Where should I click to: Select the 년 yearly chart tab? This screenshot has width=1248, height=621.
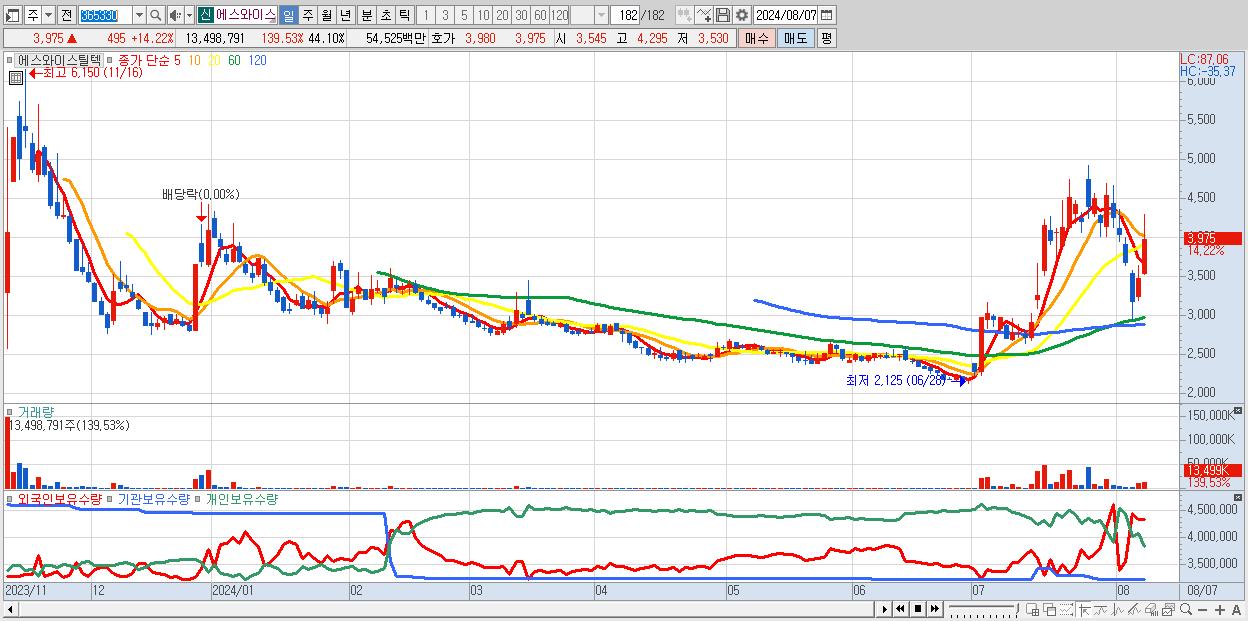(x=345, y=15)
